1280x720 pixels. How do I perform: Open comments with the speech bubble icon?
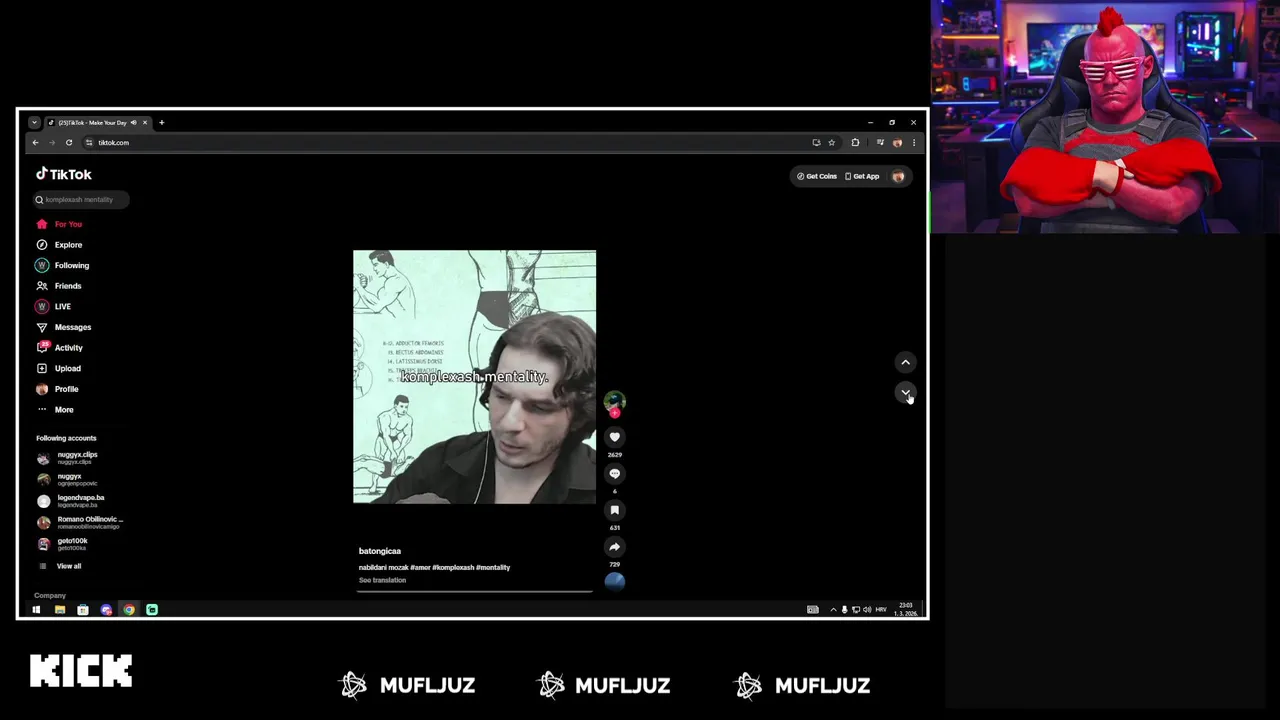point(615,474)
